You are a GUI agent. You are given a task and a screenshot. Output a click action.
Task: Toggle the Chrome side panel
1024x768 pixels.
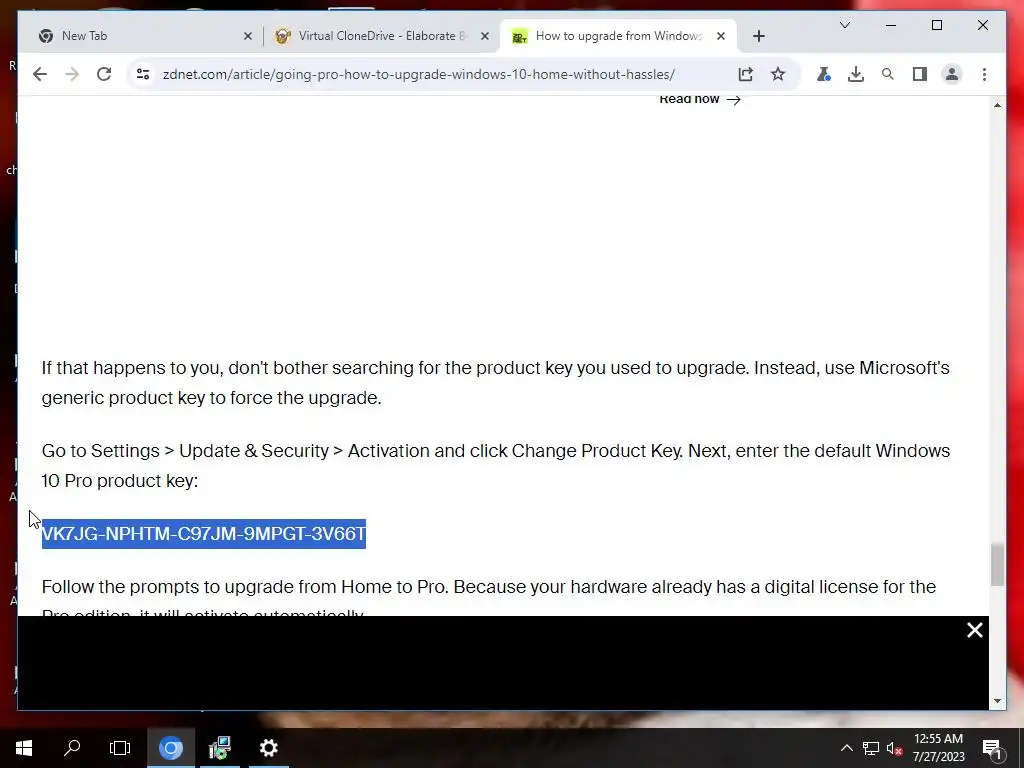(920, 74)
